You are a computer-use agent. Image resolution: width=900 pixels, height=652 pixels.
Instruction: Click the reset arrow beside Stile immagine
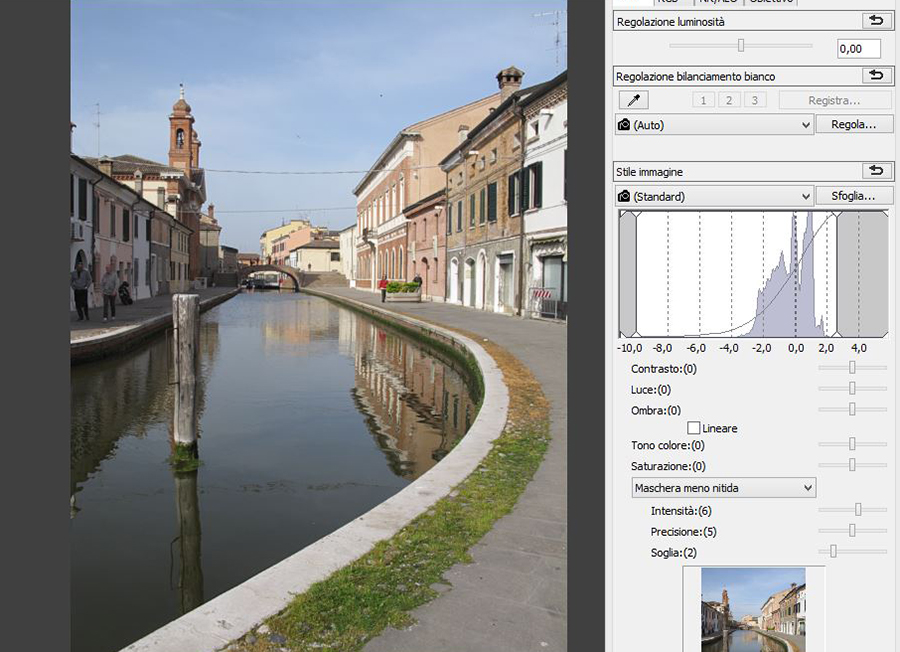coord(877,171)
